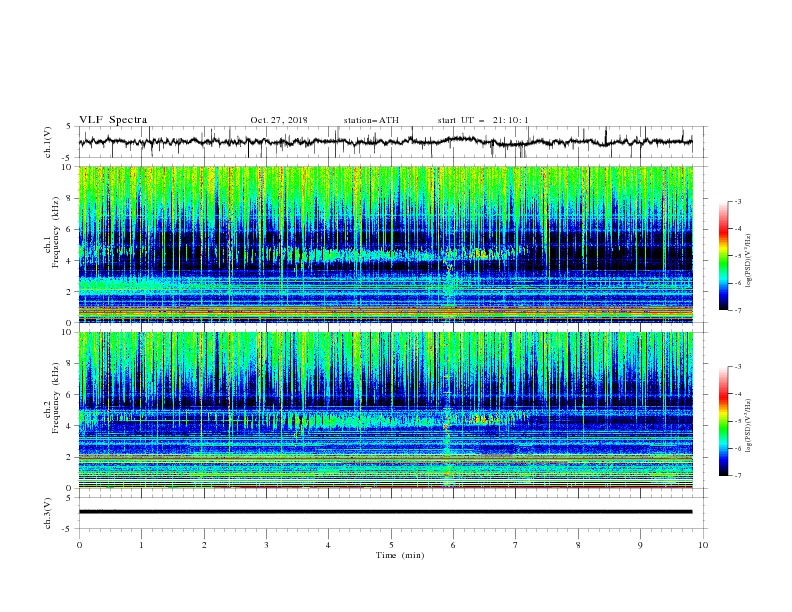Click the "-7" tick on lower colorbar
The image size is (792, 612).
click(737, 476)
